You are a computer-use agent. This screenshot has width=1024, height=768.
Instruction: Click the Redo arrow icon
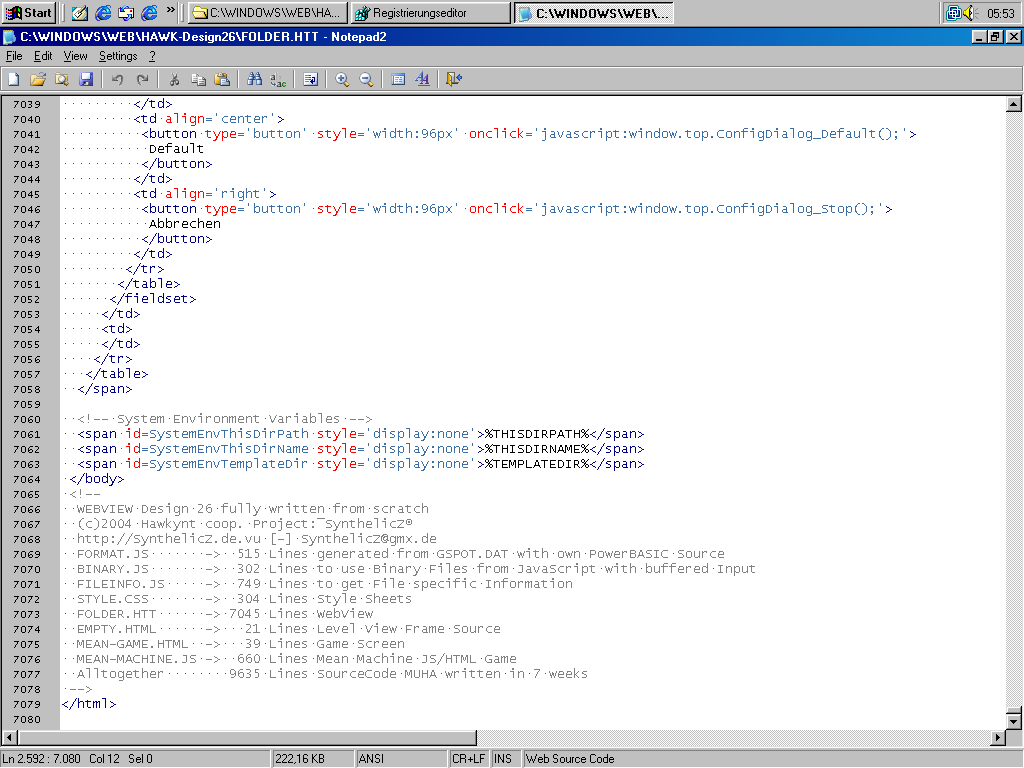[142, 80]
